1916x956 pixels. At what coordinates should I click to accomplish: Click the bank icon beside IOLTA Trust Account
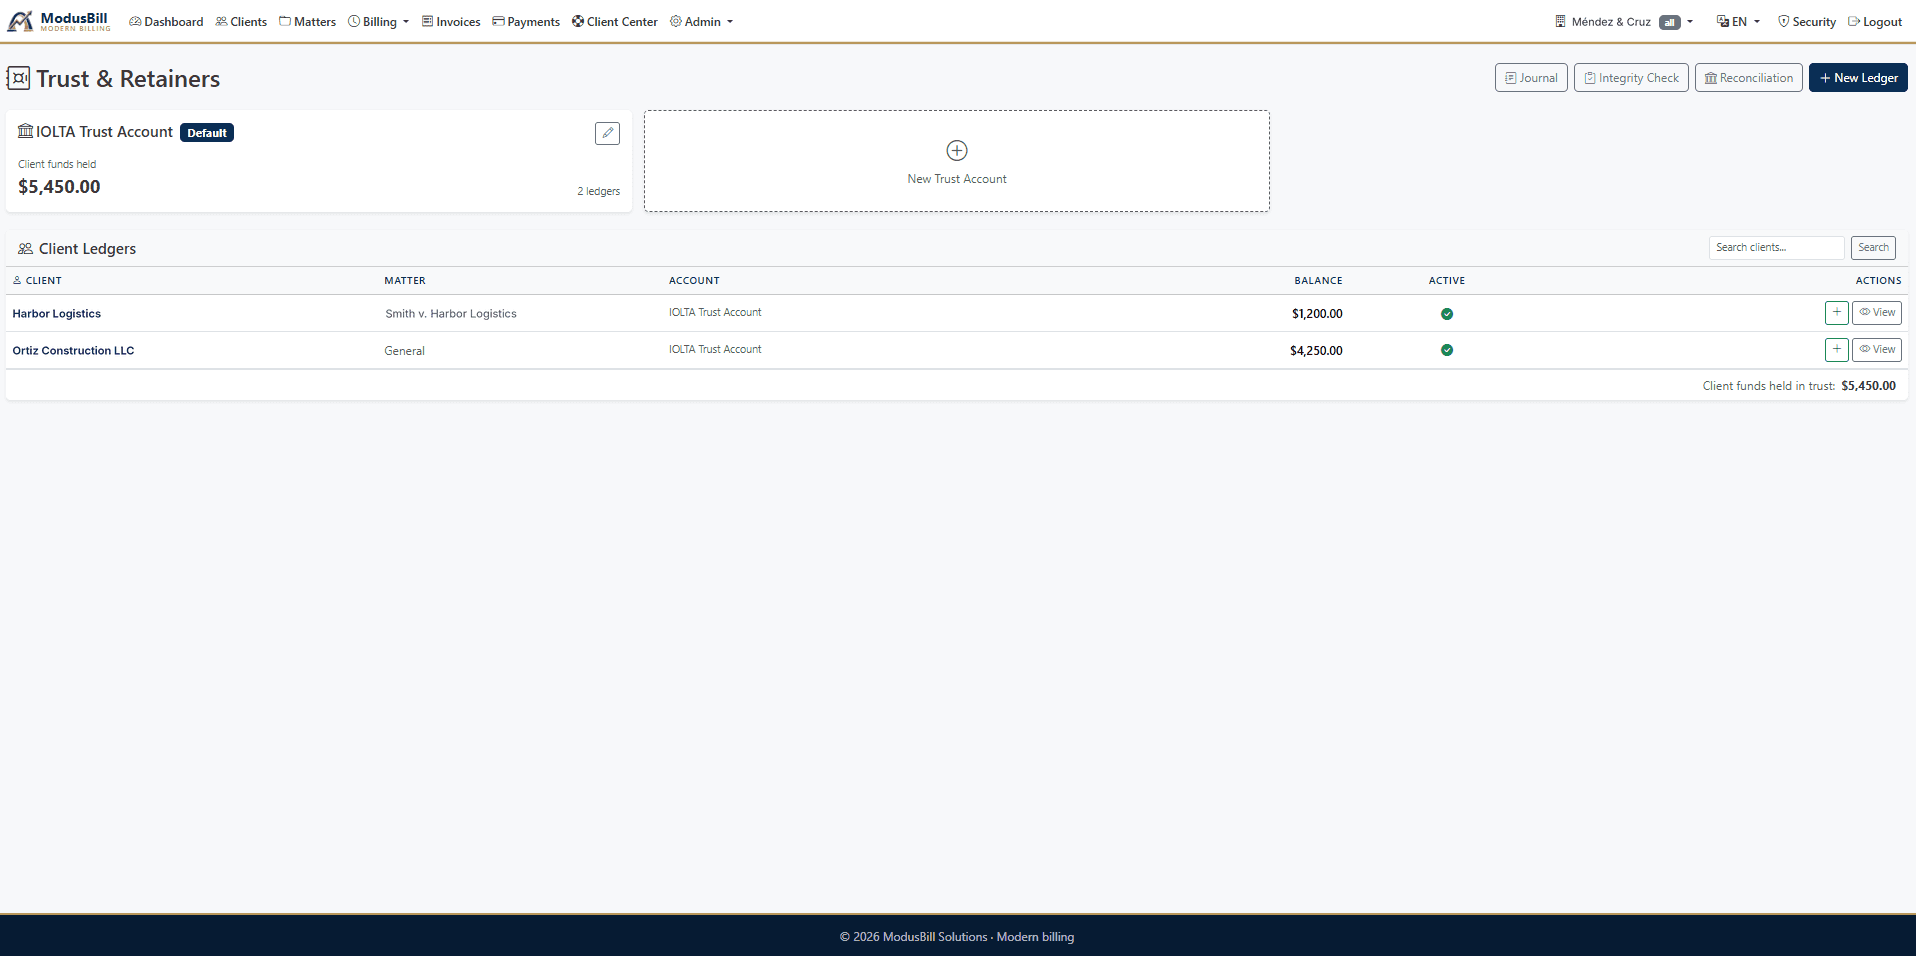tap(26, 131)
